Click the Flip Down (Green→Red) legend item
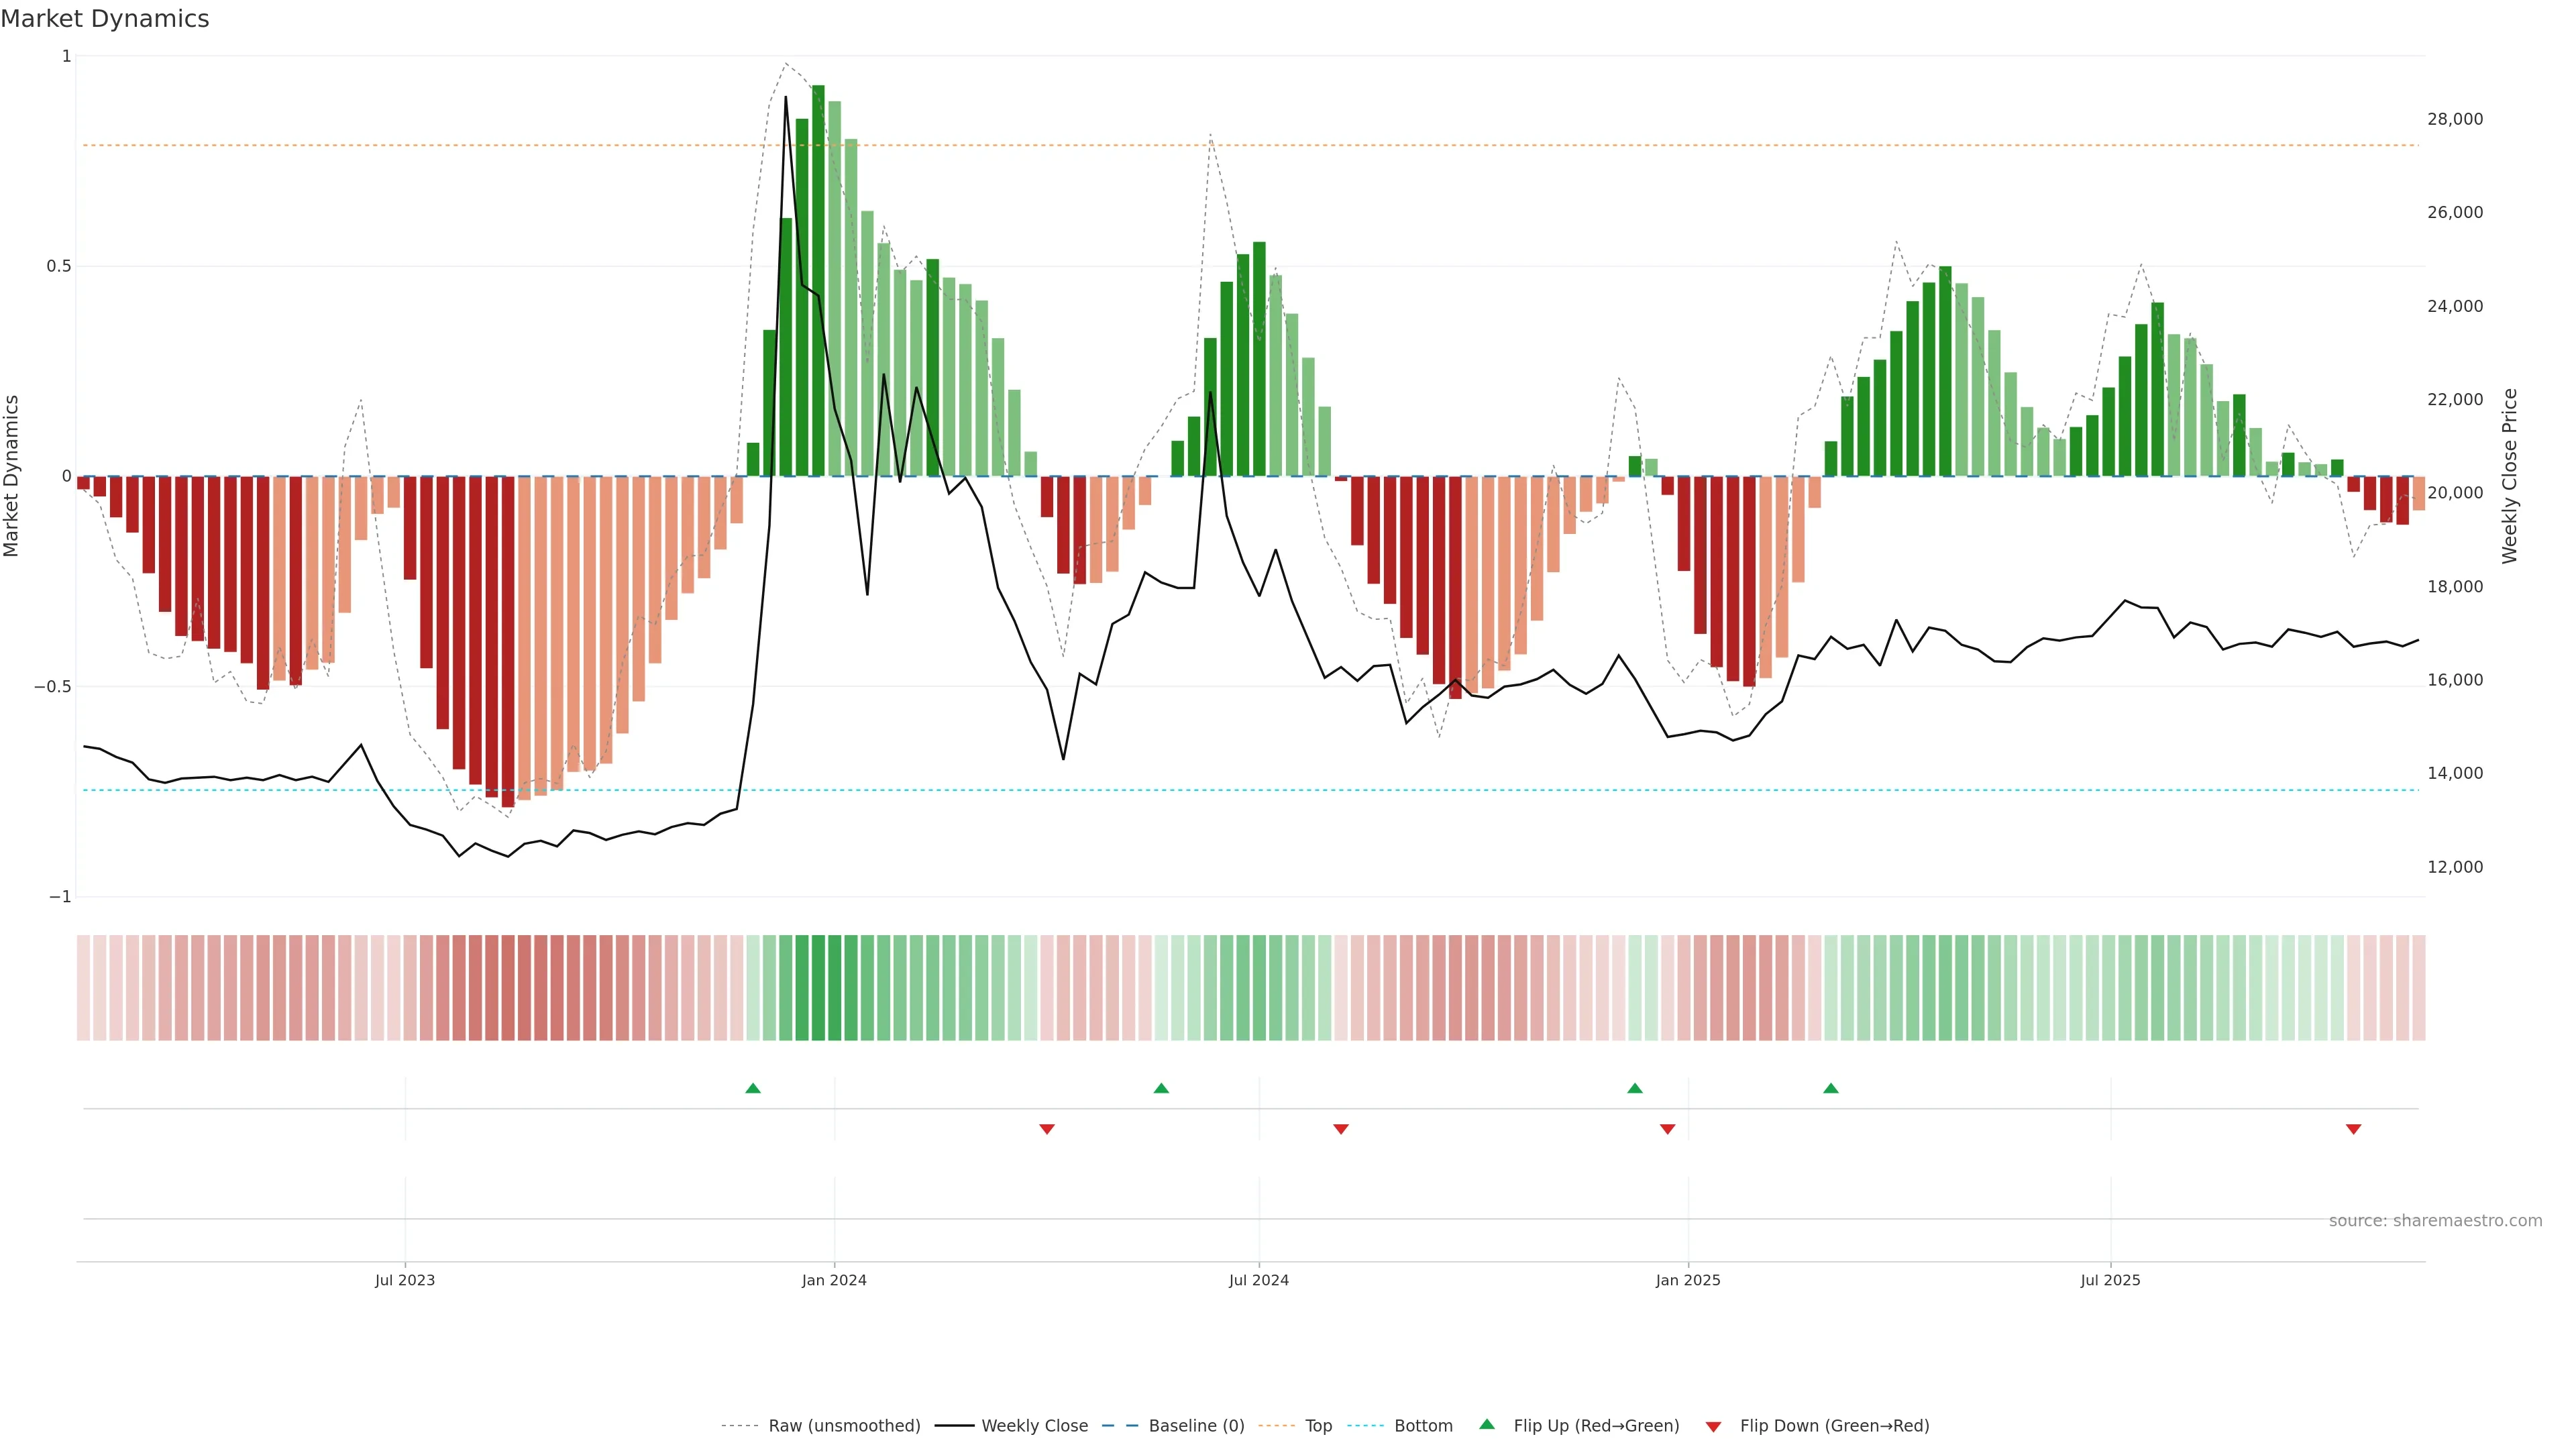Viewport: 2576px width, 1449px height. [x=1834, y=1425]
